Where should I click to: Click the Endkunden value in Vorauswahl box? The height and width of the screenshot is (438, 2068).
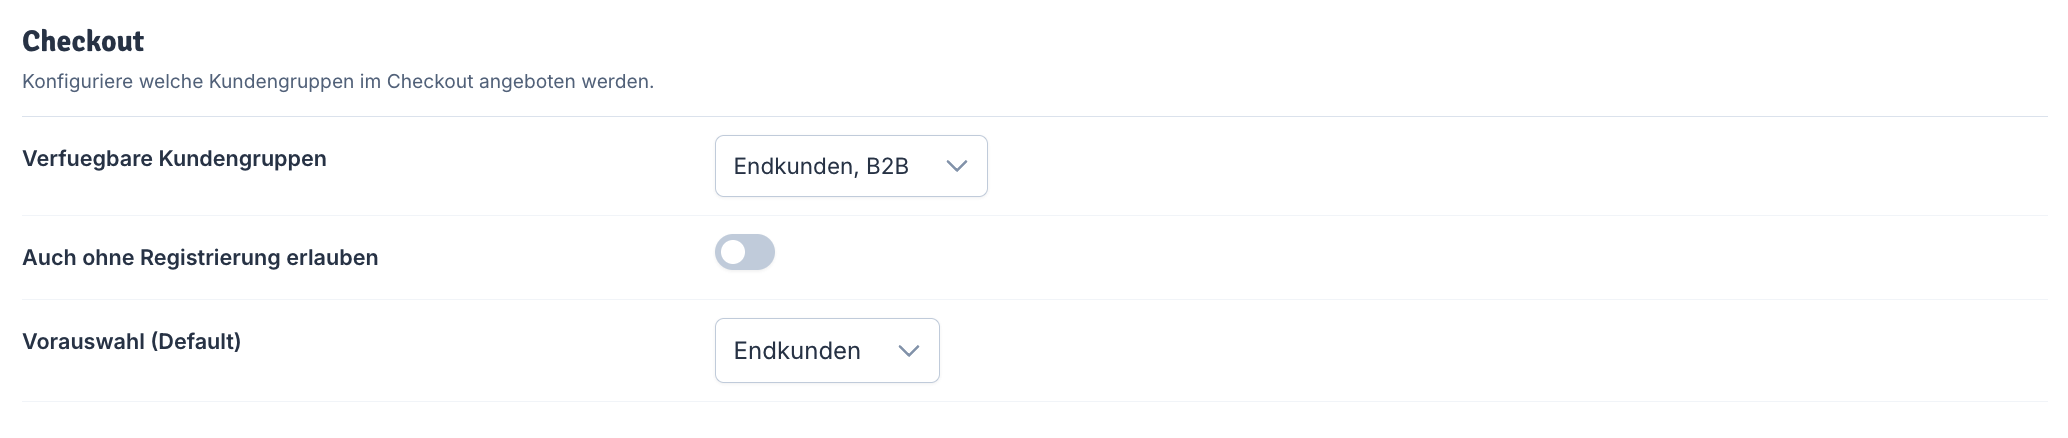[797, 351]
